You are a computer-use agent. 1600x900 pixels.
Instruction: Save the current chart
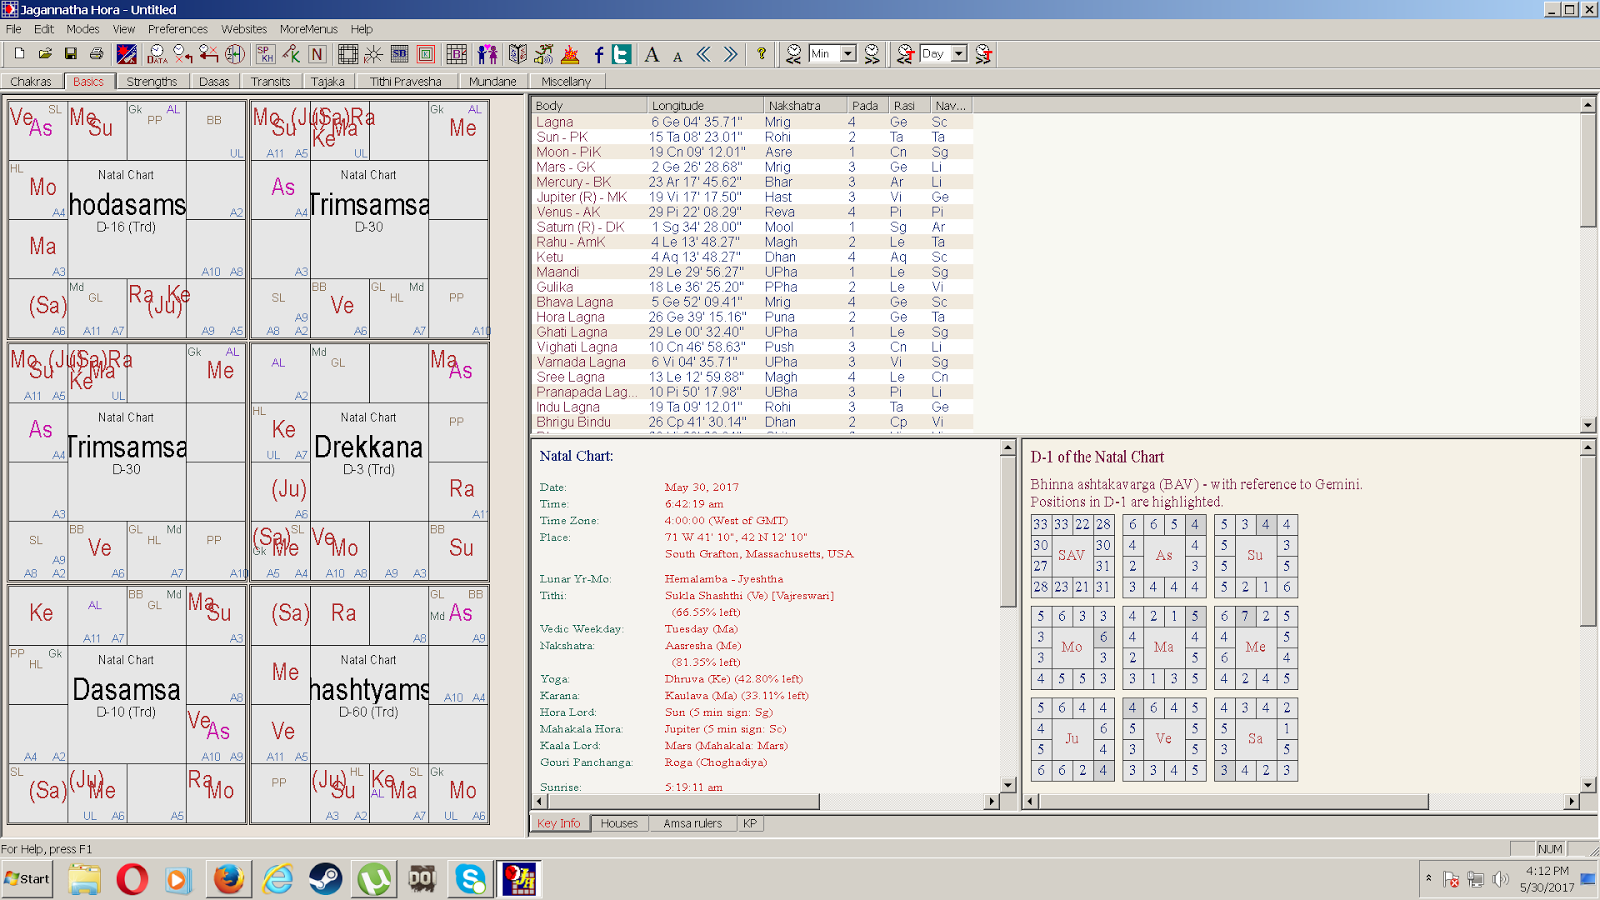(71, 54)
